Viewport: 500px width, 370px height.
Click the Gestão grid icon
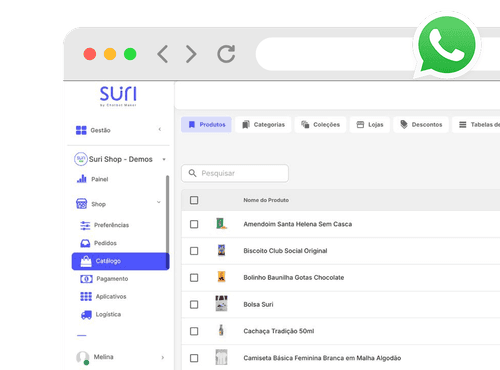[81, 130]
